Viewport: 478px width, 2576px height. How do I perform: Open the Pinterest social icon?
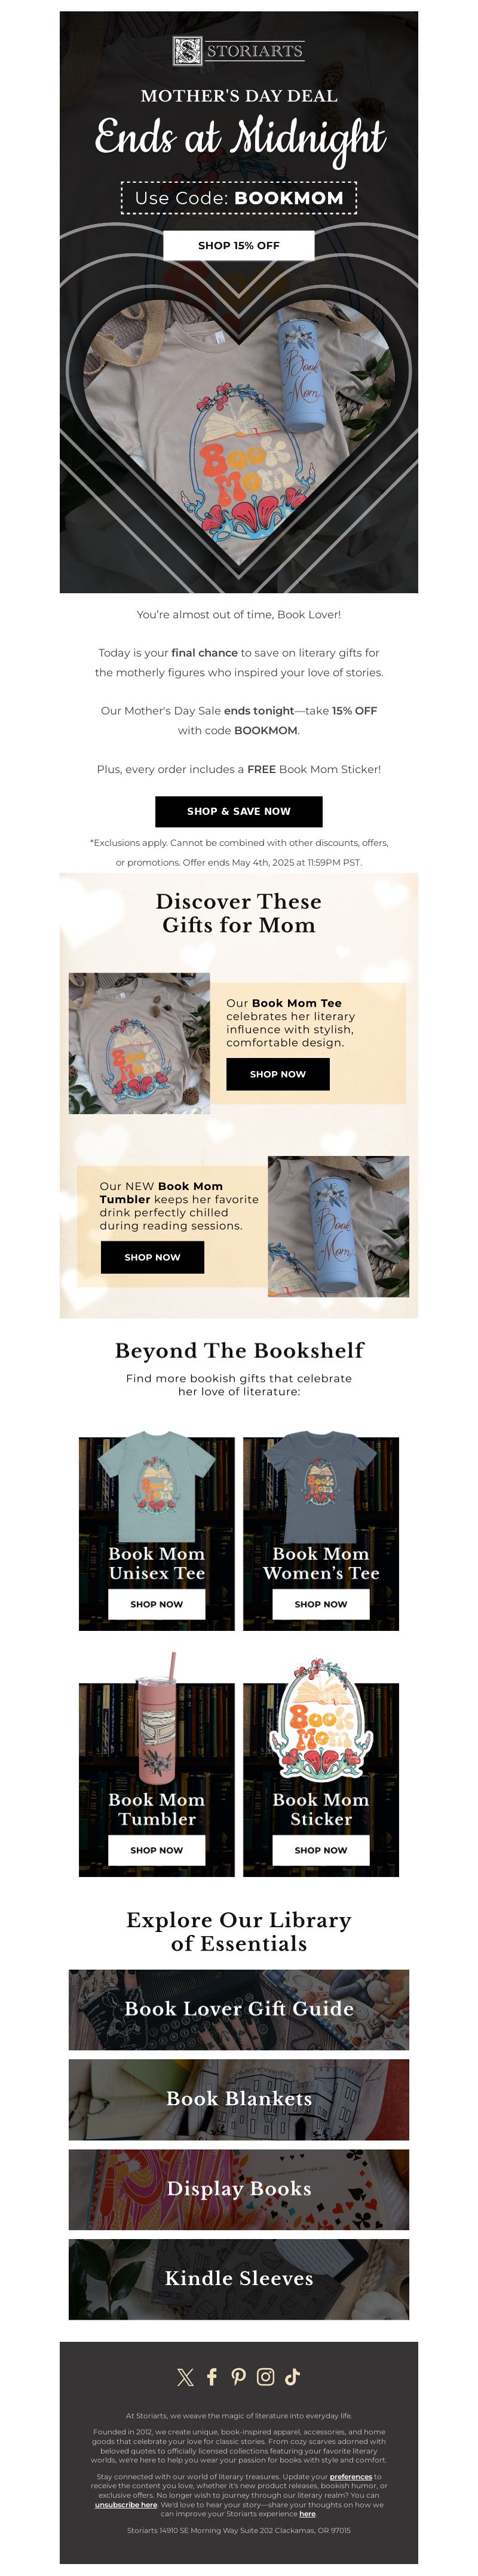[x=238, y=2377]
